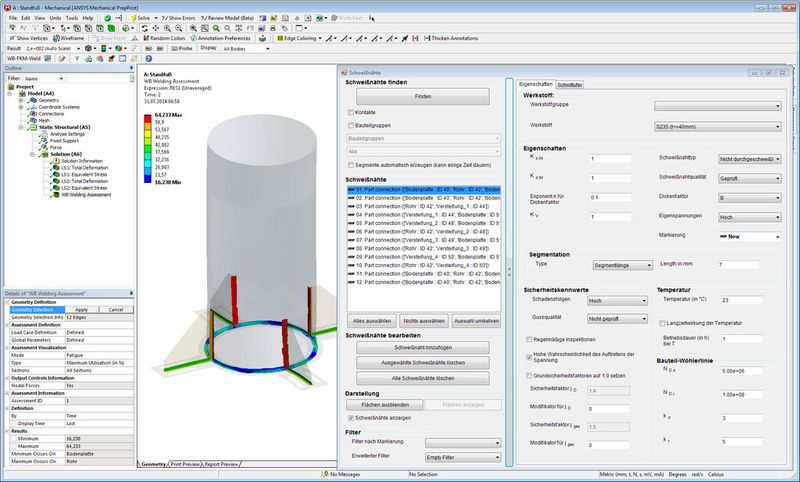Image resolution: width=800 pixels, height=482 pixels.
Task: Click the rotate view icon in toolbar
Action: coord(145,28)
